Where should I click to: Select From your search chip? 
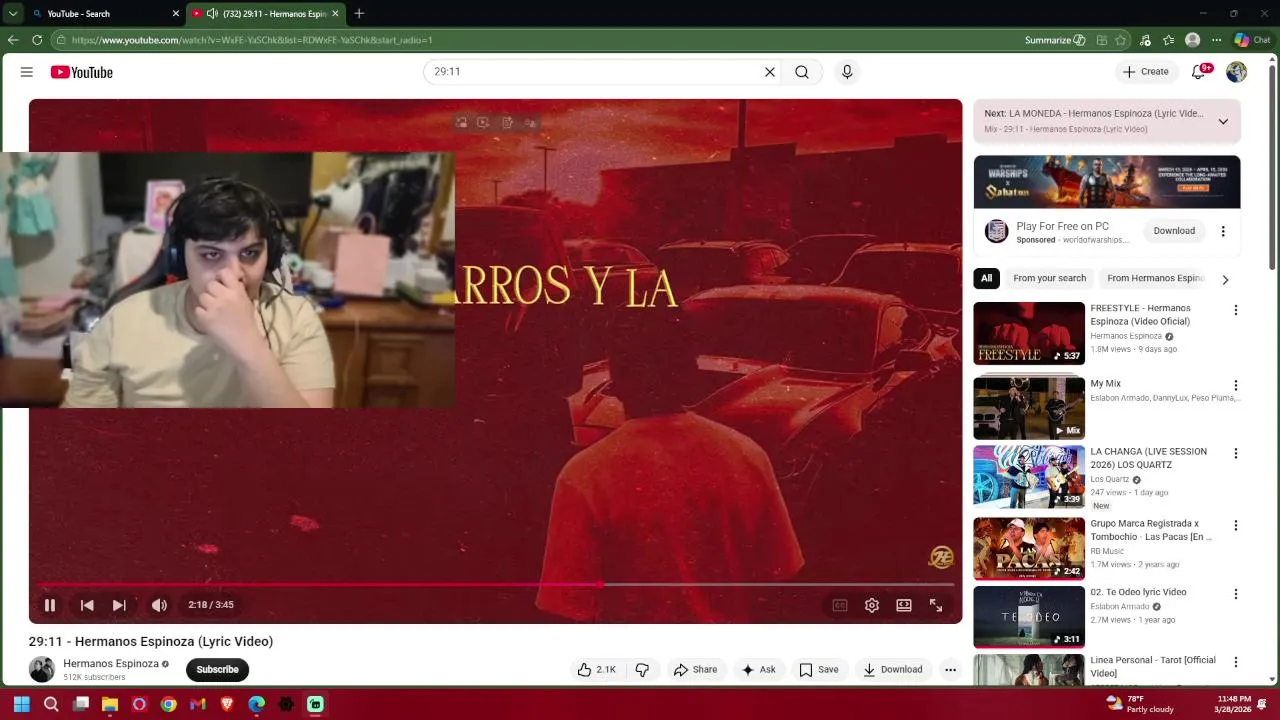[x=1049, y=279]
